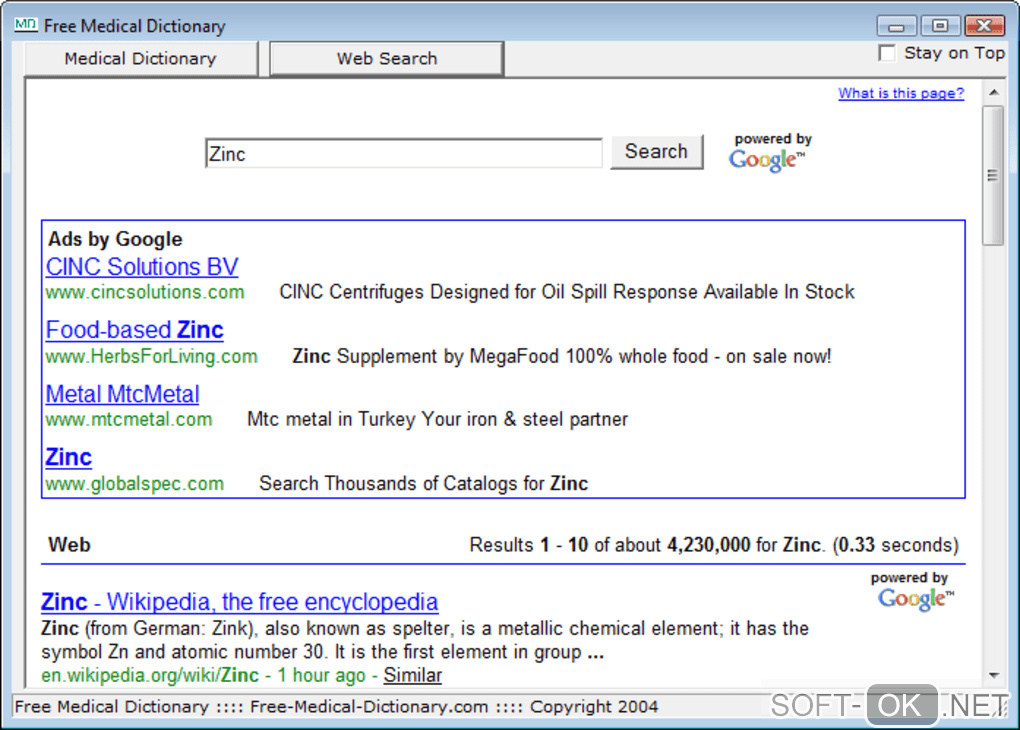Viewport: 1020px width, 730px height.
Task: Close the Free Medical Dictionary window
Action: click(x=984, y=26)
